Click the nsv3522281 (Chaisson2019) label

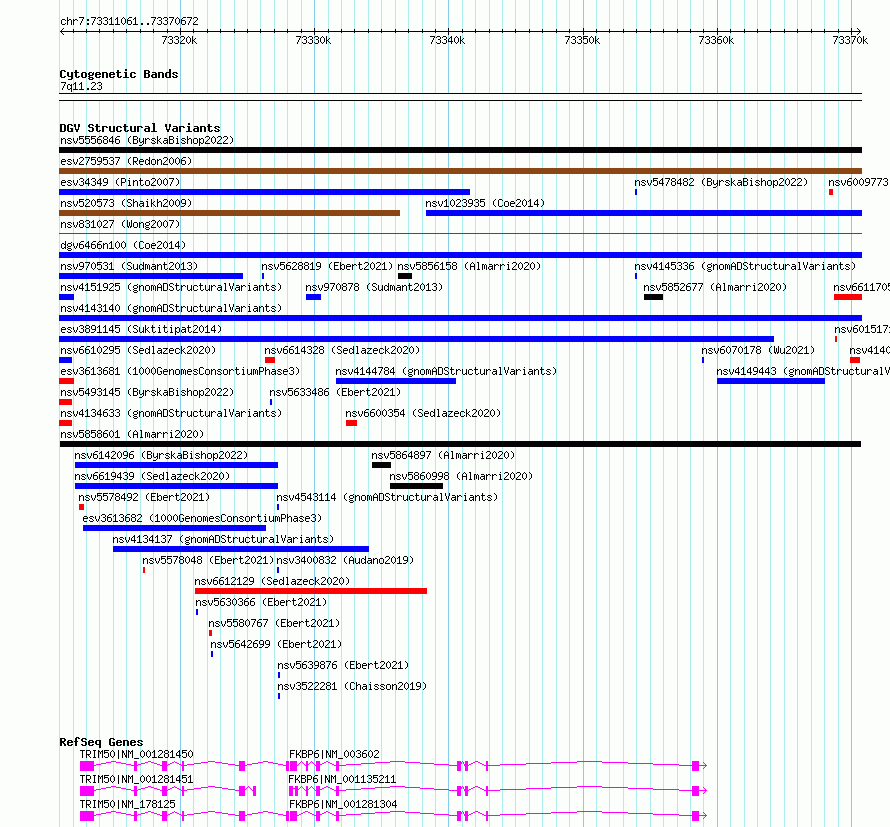[352, 686]
